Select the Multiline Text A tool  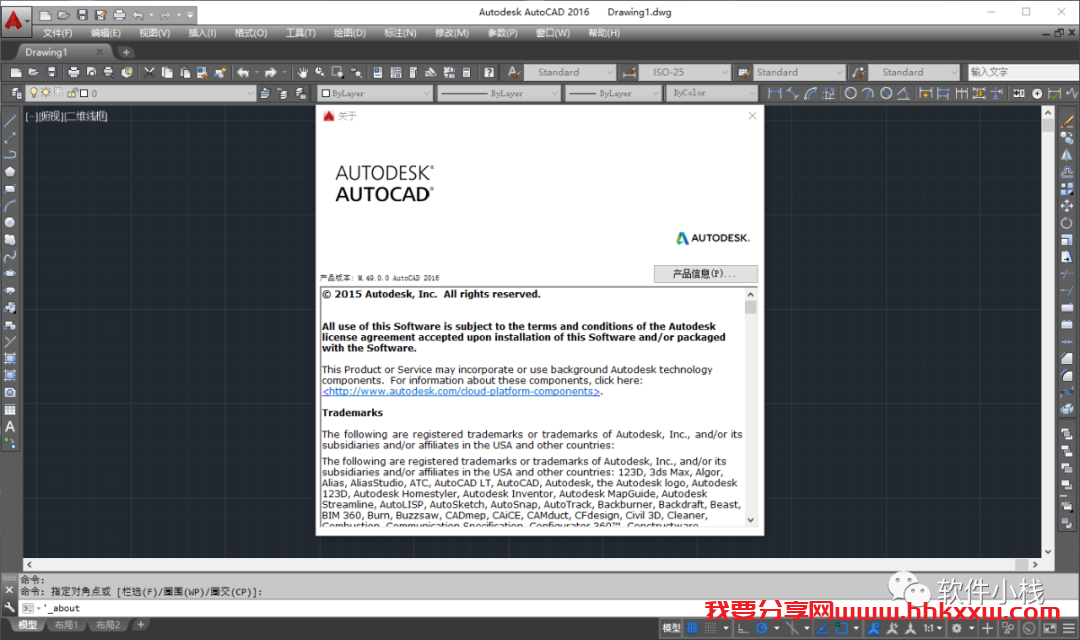coord(10,426)
